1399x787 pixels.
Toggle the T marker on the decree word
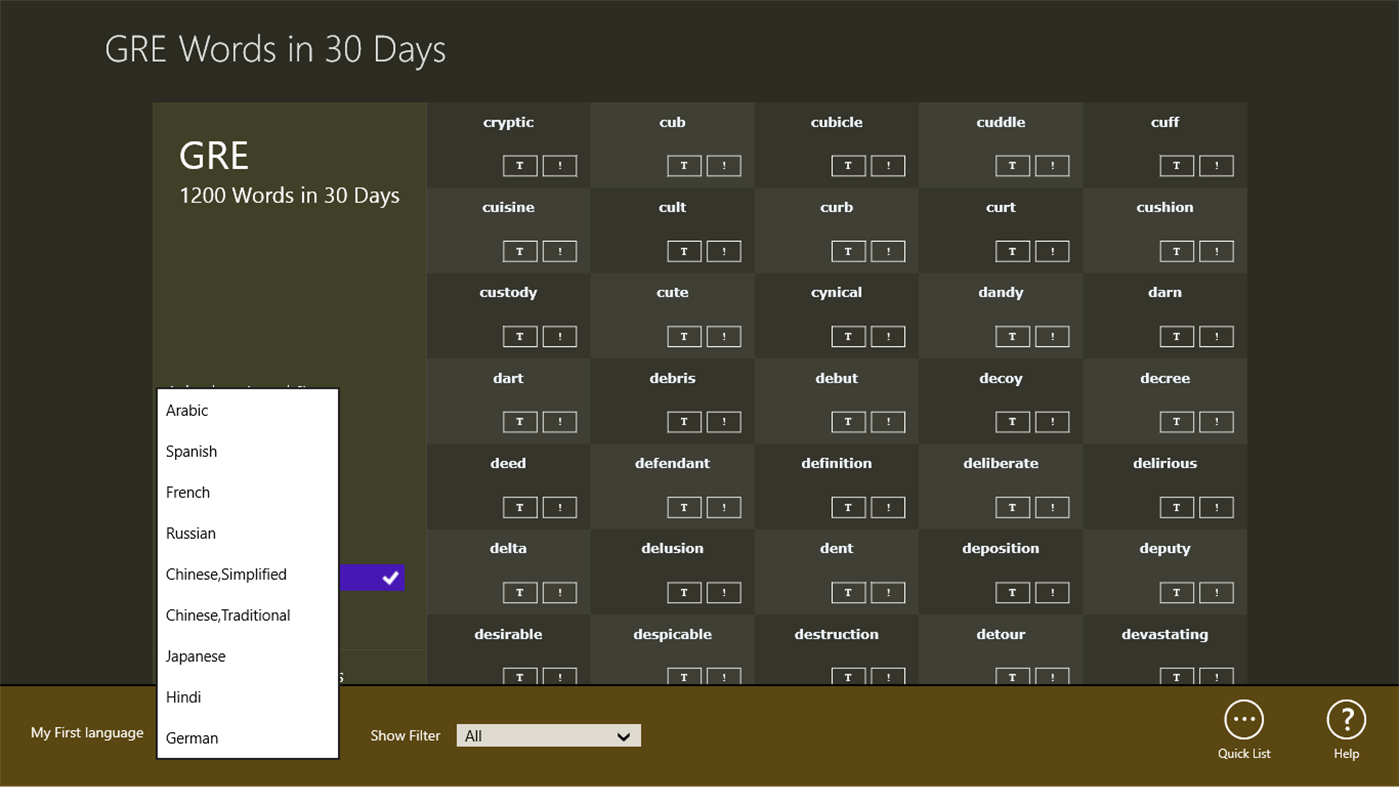(1177, 421)
